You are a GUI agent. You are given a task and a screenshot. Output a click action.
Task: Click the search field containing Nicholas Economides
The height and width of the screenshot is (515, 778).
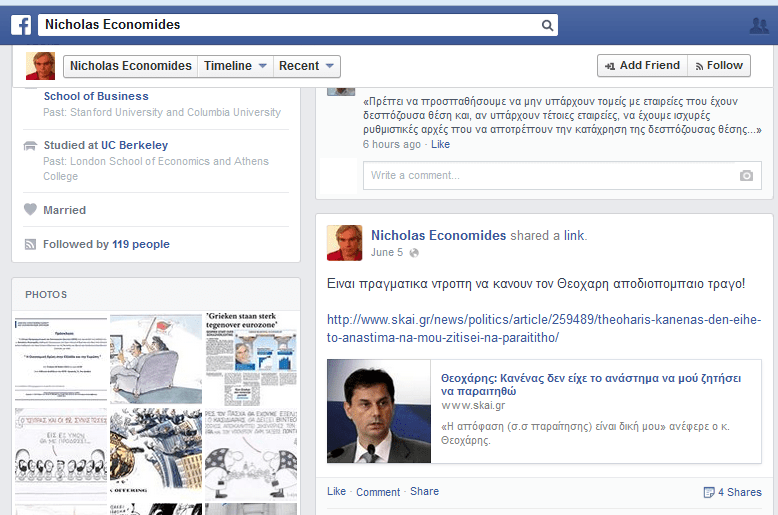[x=298, y=25]
